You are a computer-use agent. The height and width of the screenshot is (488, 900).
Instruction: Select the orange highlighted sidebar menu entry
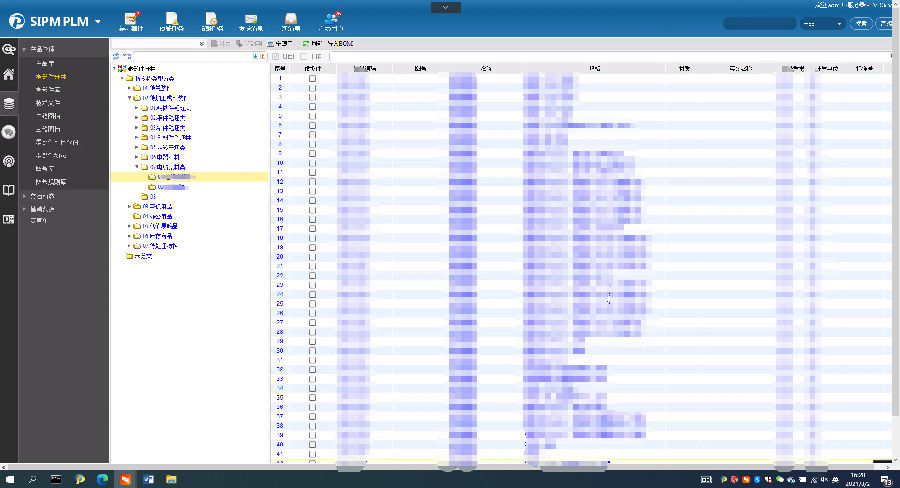tap(51, 76)
